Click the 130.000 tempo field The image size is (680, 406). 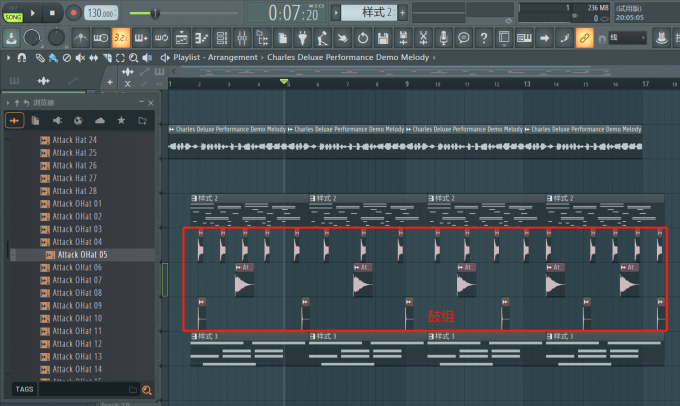(101, 13)
